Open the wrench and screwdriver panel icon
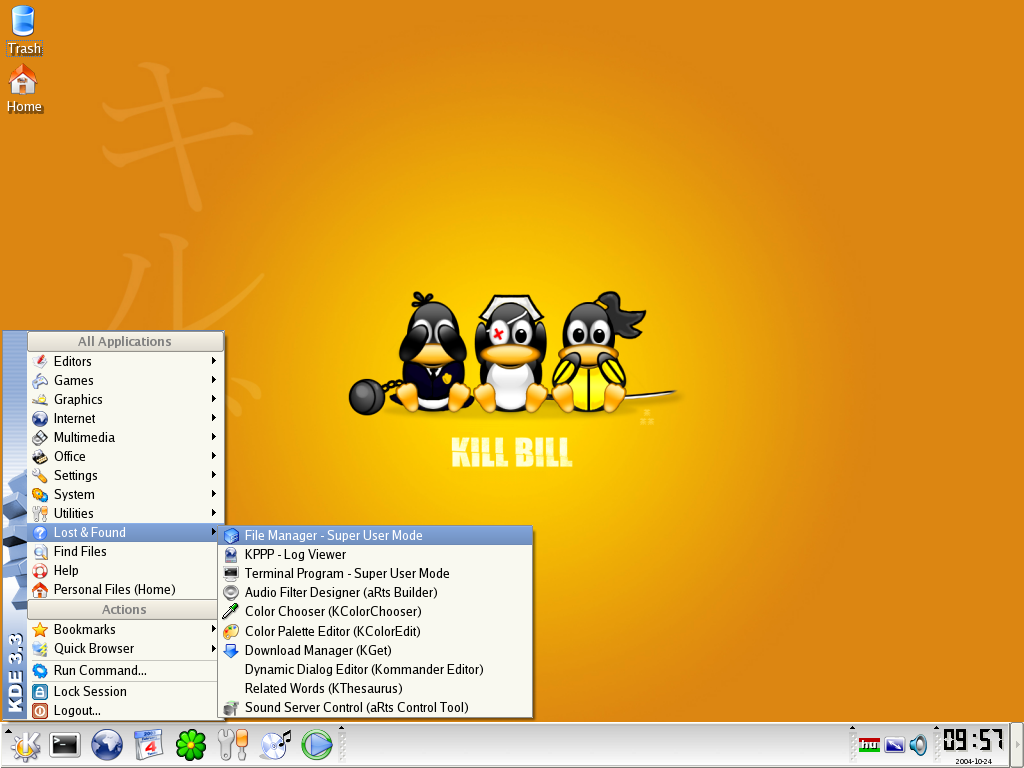 click(x=232, y=744)
